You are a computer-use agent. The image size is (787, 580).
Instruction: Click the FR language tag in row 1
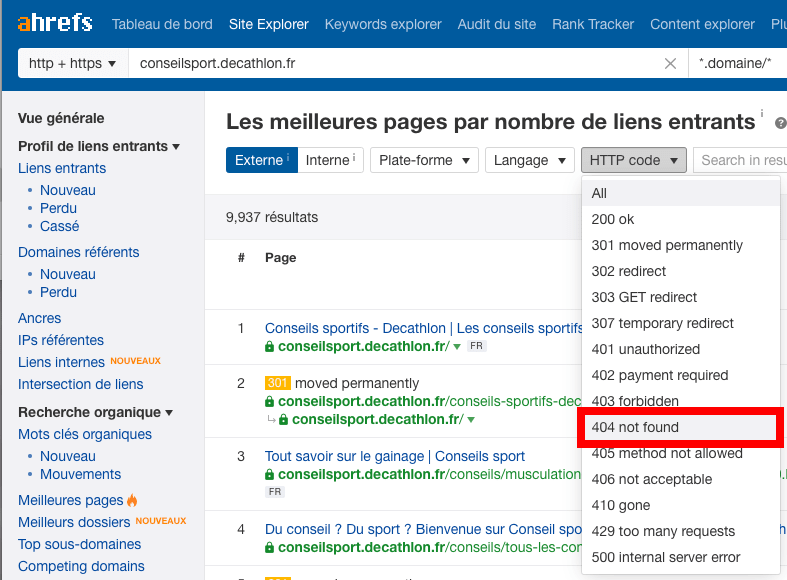[x=476, y=346]
